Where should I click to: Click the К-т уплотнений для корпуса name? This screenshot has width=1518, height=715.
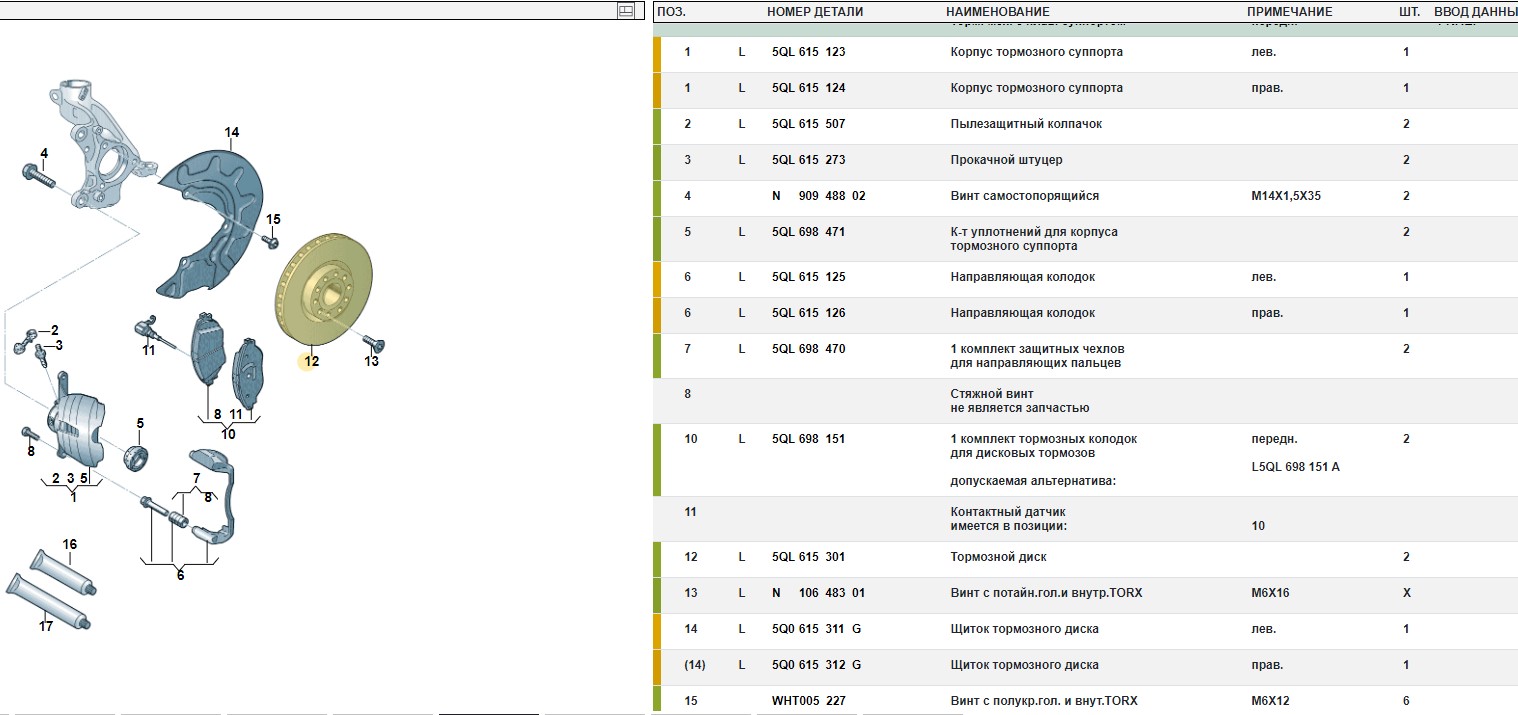[x=1034, y=239]
